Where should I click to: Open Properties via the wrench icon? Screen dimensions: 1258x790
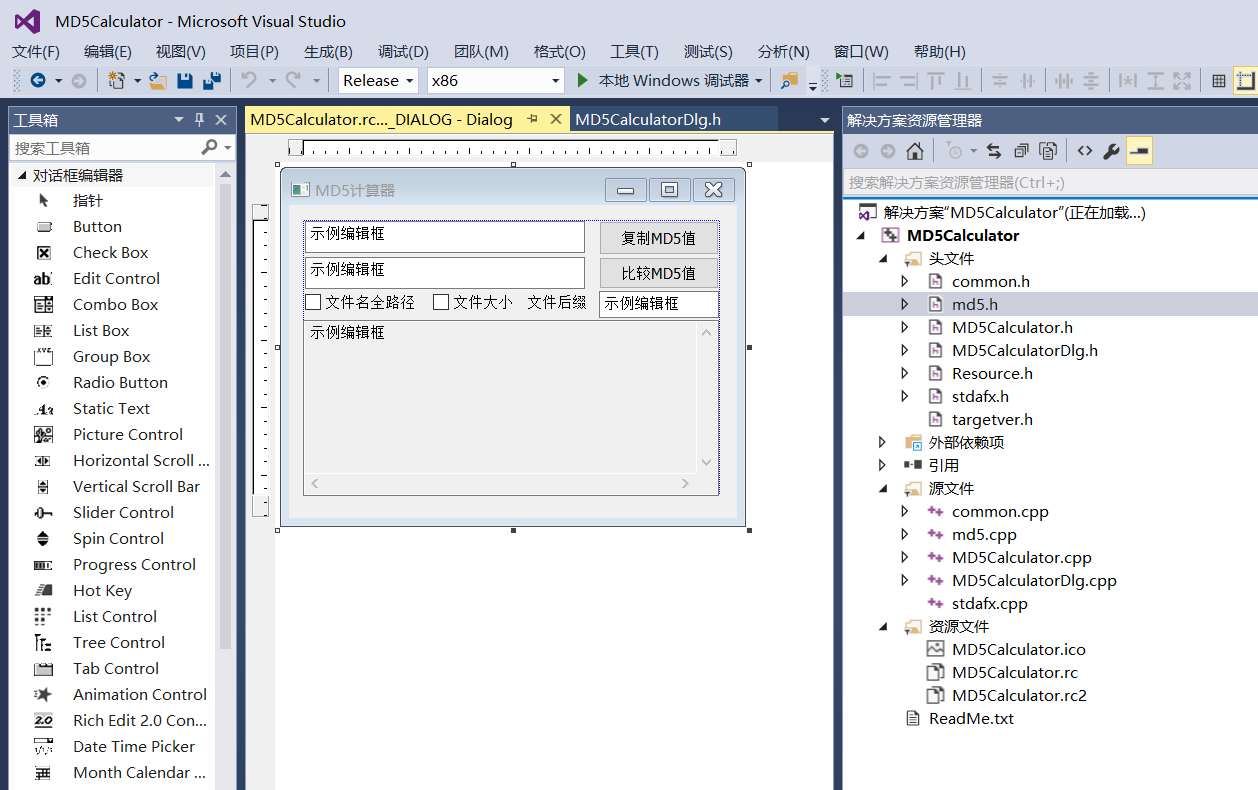click(1112, 149)
